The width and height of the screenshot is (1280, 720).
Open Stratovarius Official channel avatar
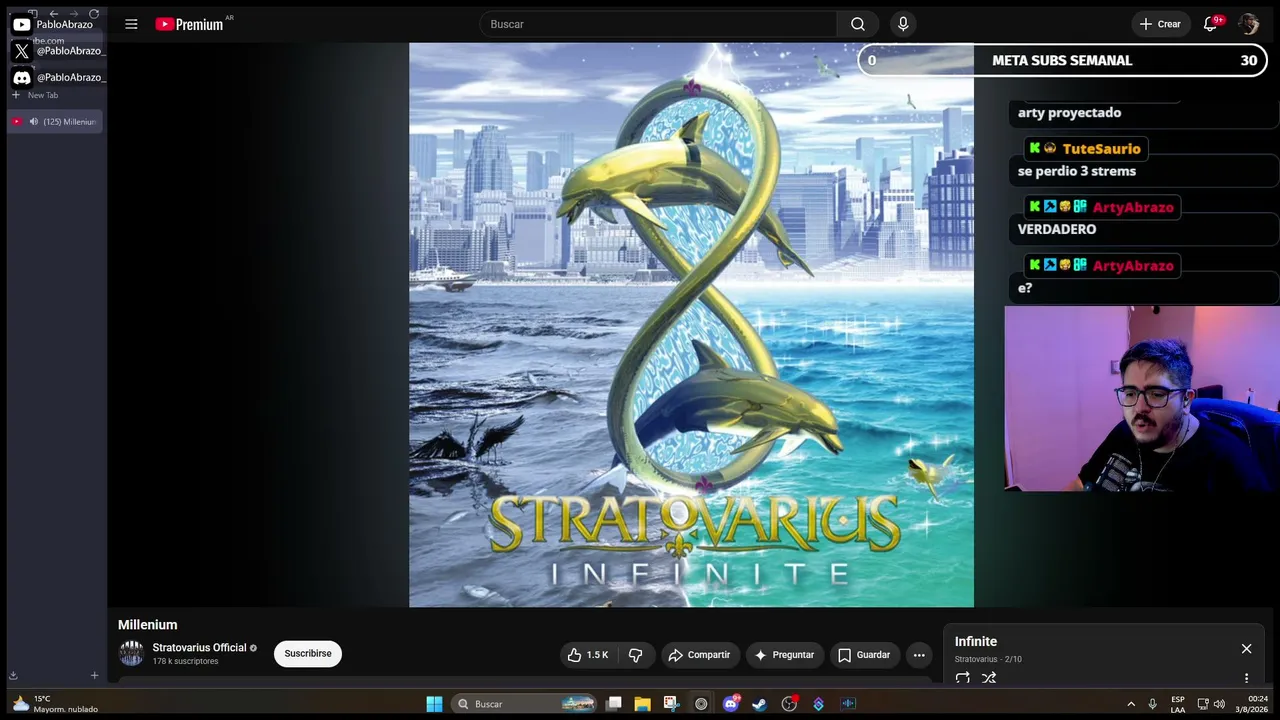pyautogui.click(x=131, y=654)
